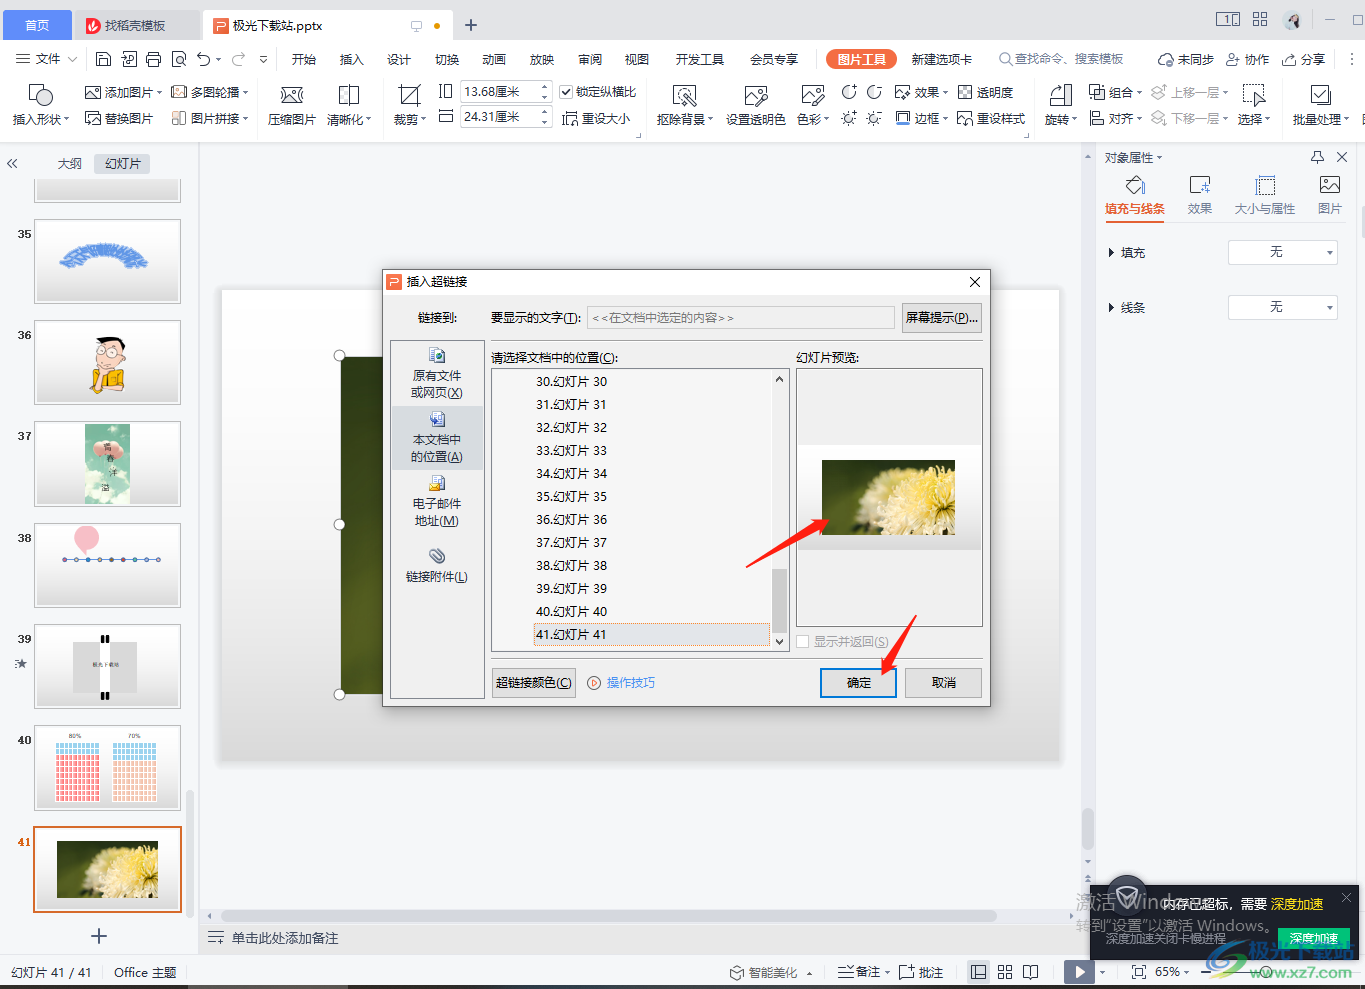Click the height stepper up arrow for 13.68厘米
The image size is (1365, 989).
(x=545, y=87)
